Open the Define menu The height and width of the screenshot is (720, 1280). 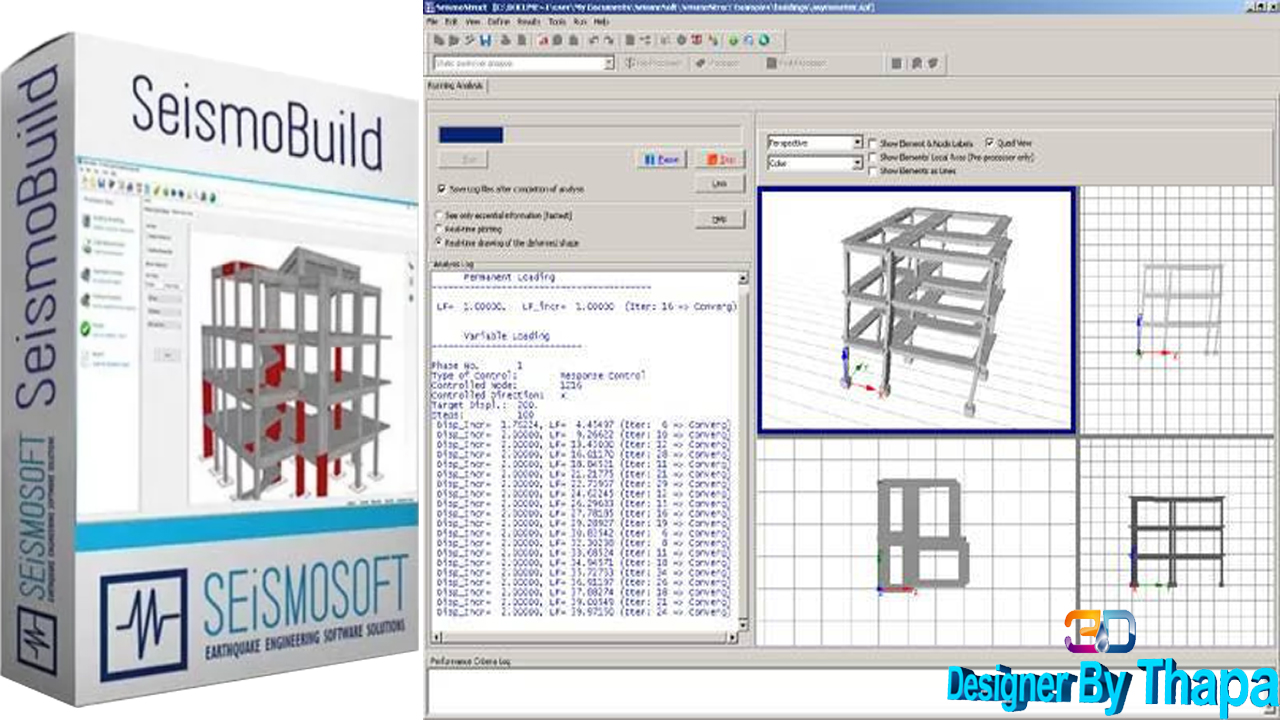(x=499, y=21)
